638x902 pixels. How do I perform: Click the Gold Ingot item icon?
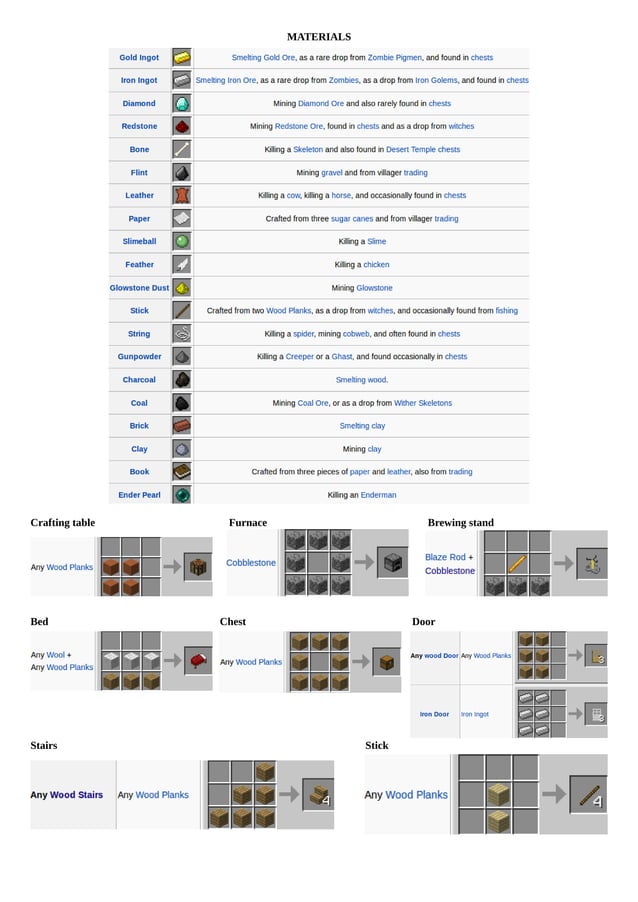click(x=182, y=58)
